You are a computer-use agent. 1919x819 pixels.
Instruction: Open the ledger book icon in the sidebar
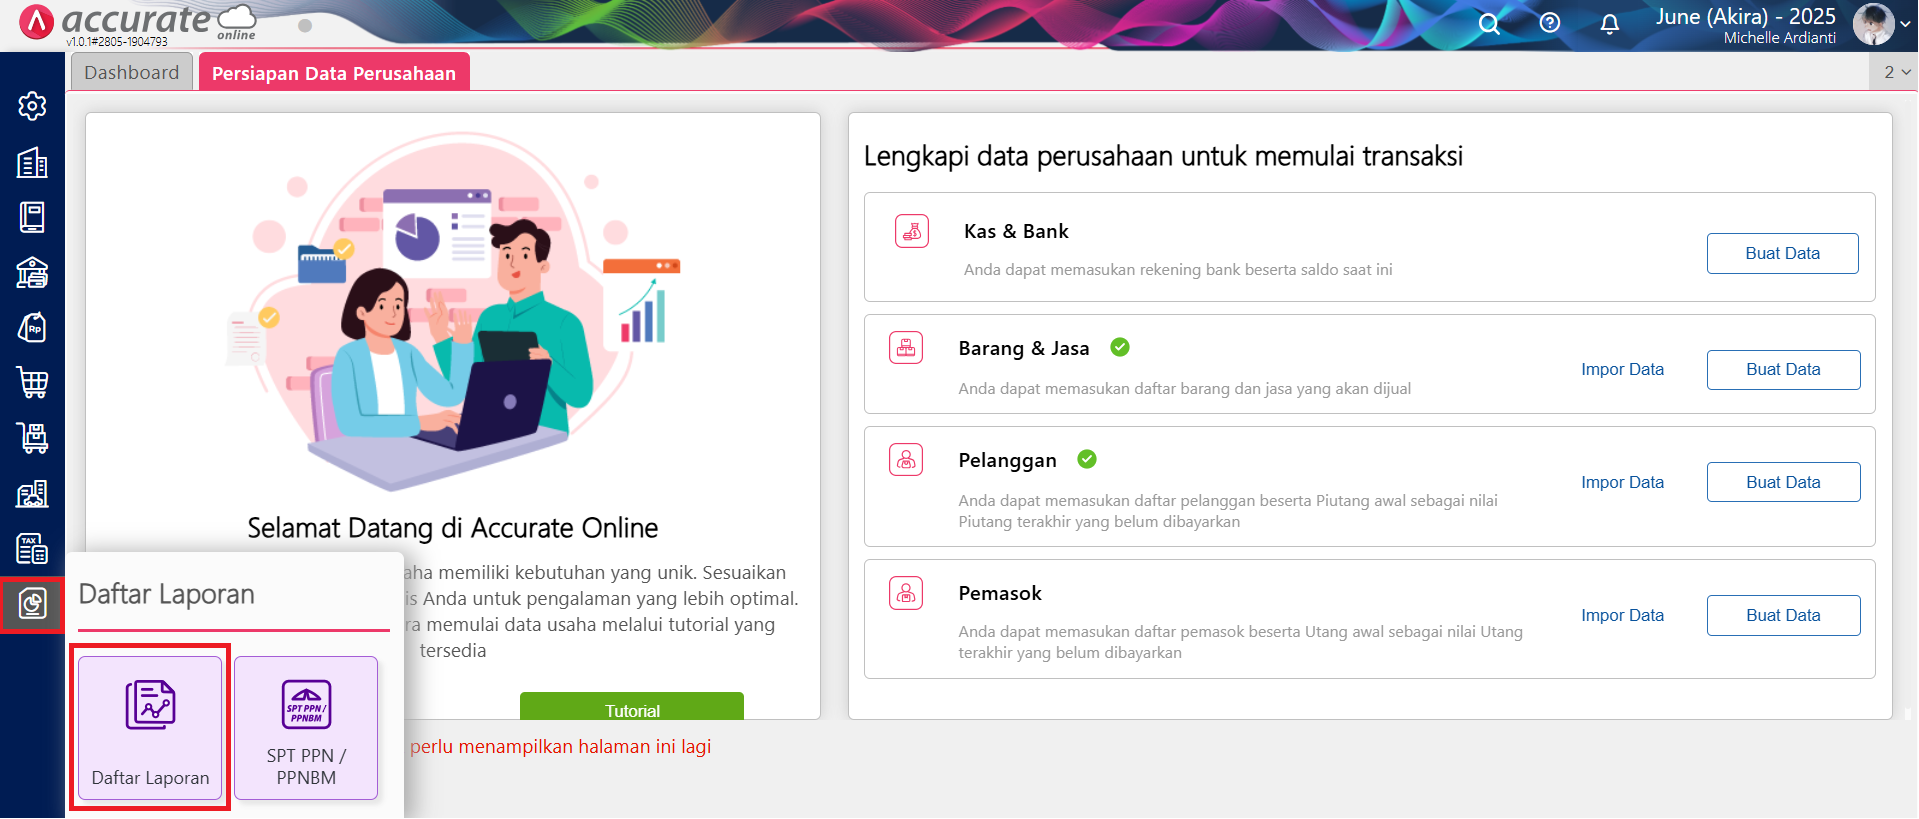click(x=32, y=217)
